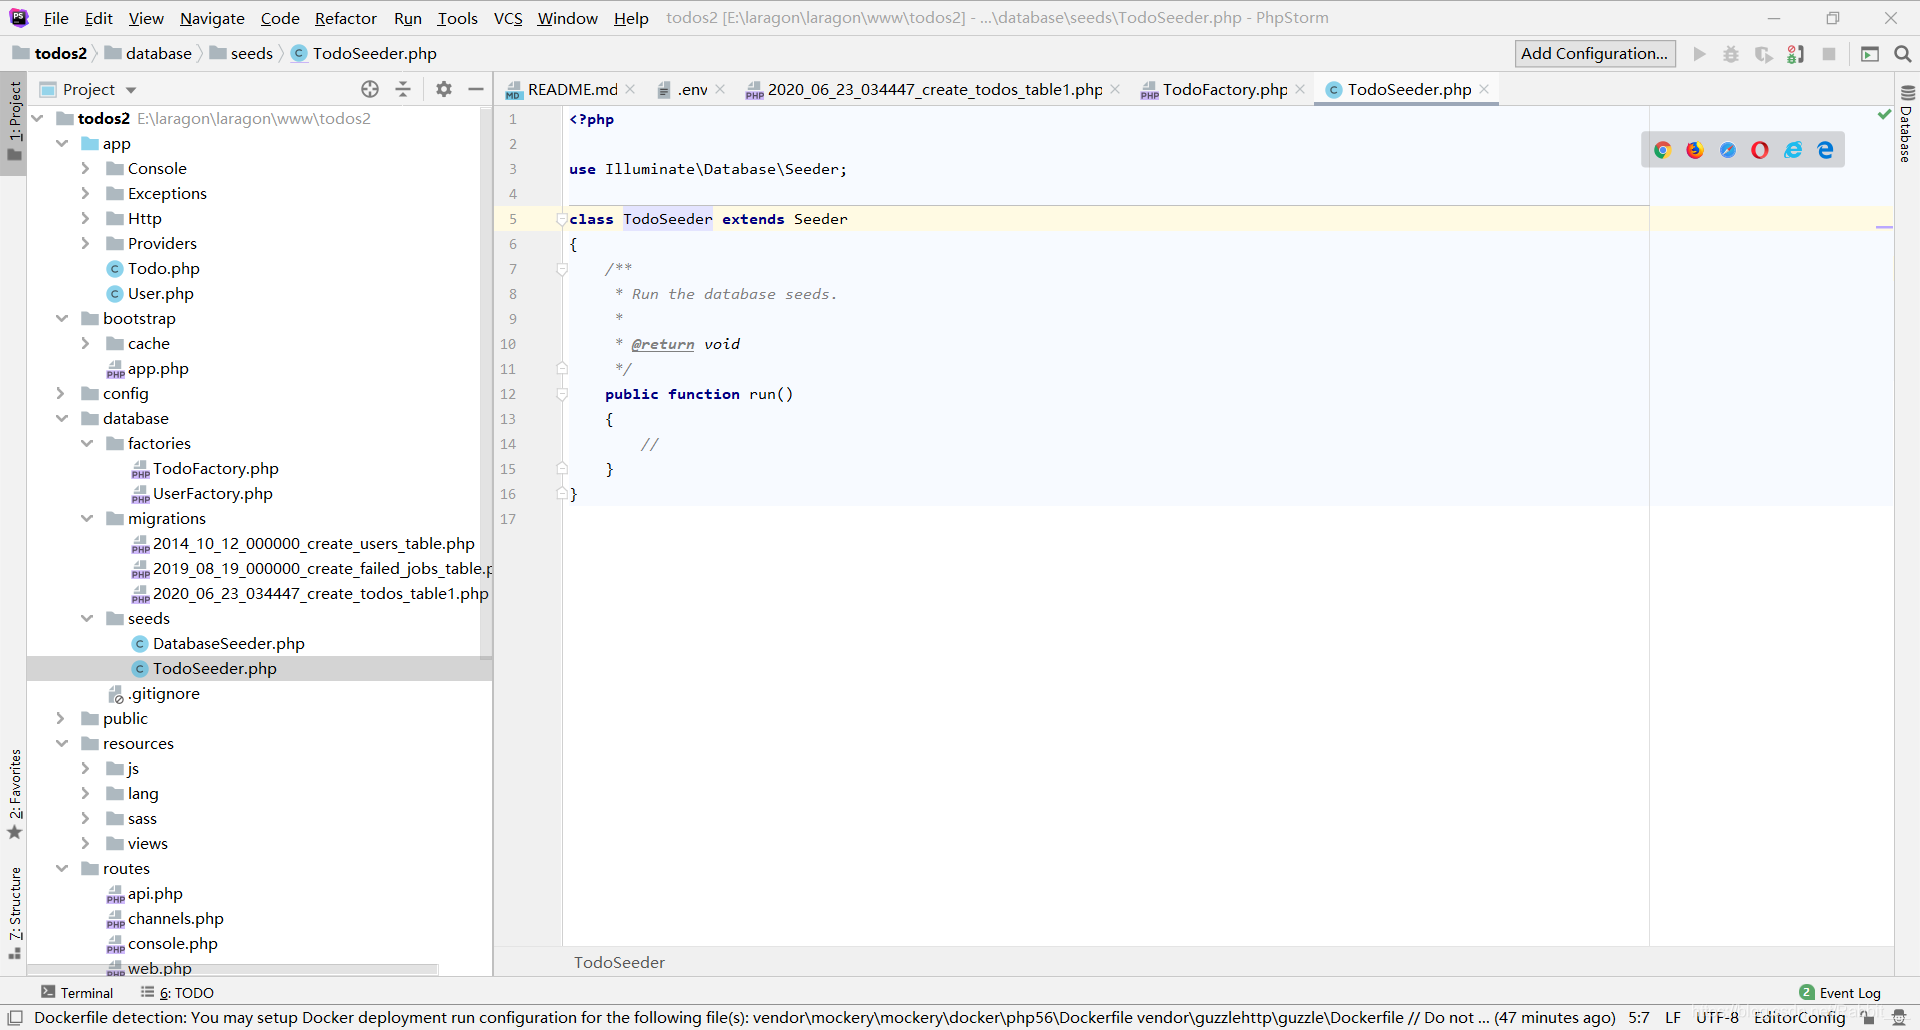Toggle fold marker on doc comment start line 7
This screenshot has width=1920, height=1030.
click(x=562, y=269)
